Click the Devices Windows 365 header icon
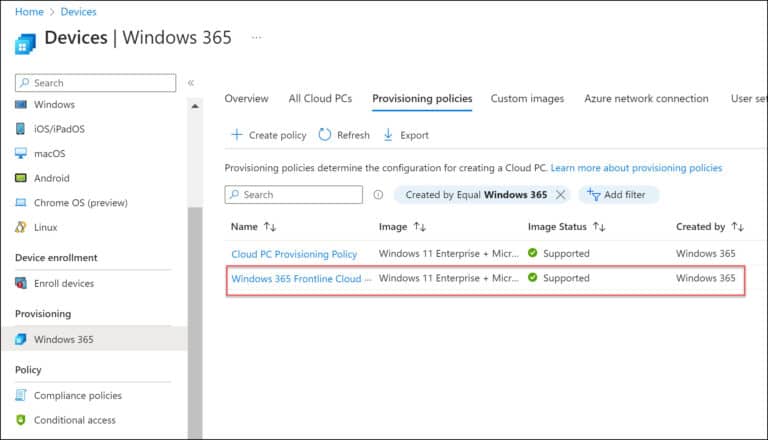Screen dimensions: 768x440 (25, 44)
